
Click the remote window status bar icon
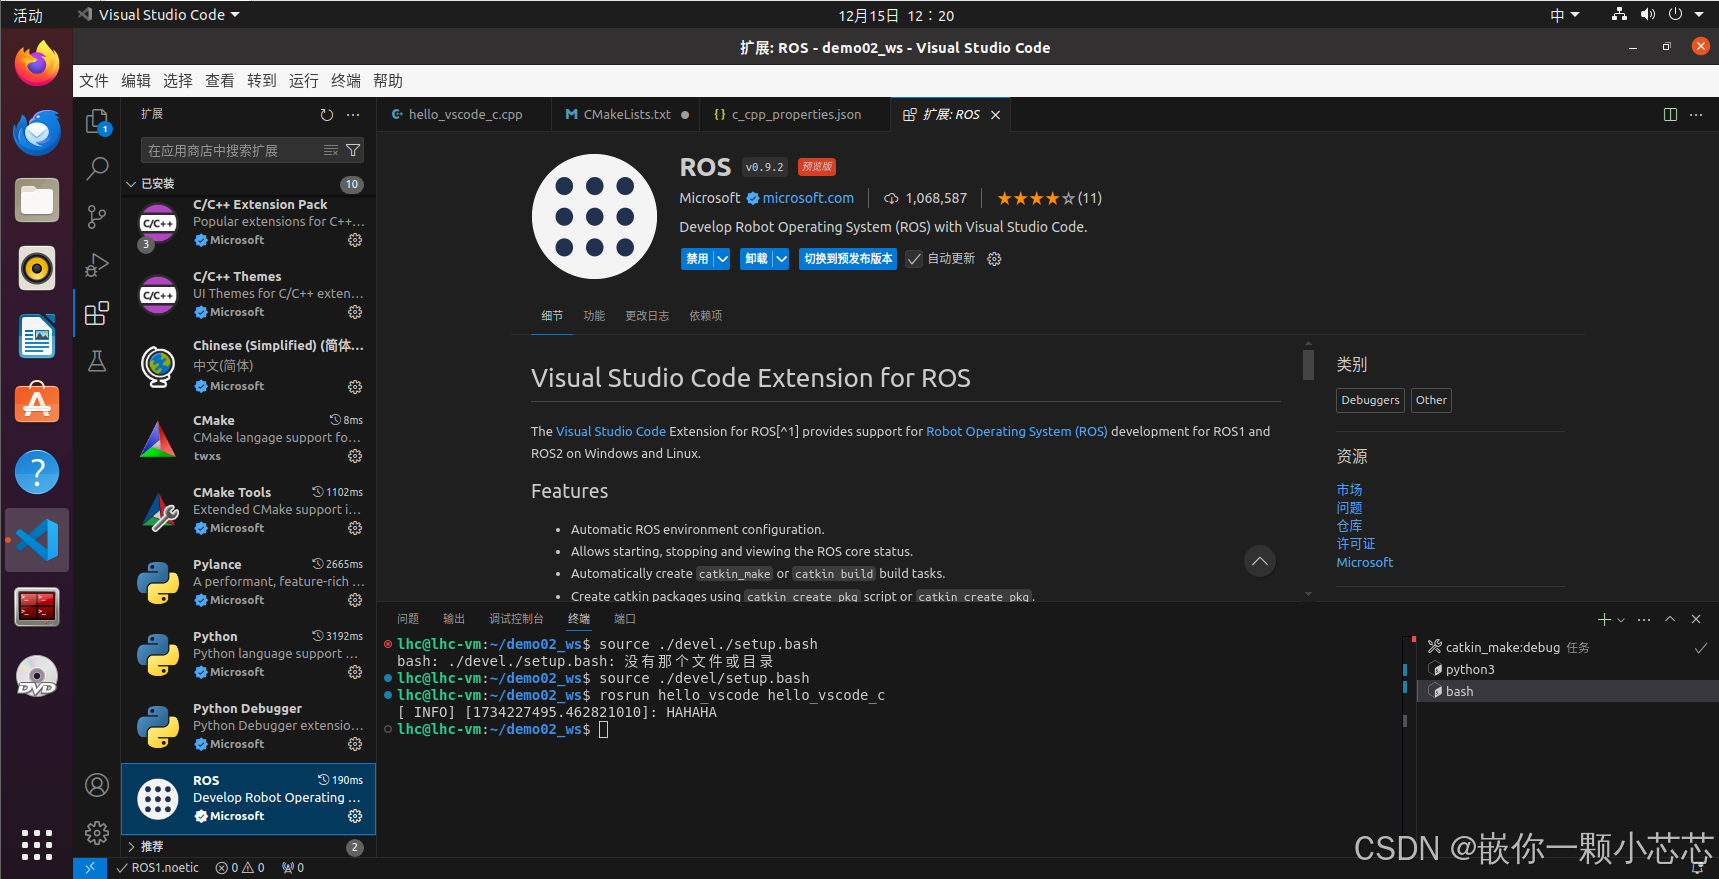coord(89,868)
